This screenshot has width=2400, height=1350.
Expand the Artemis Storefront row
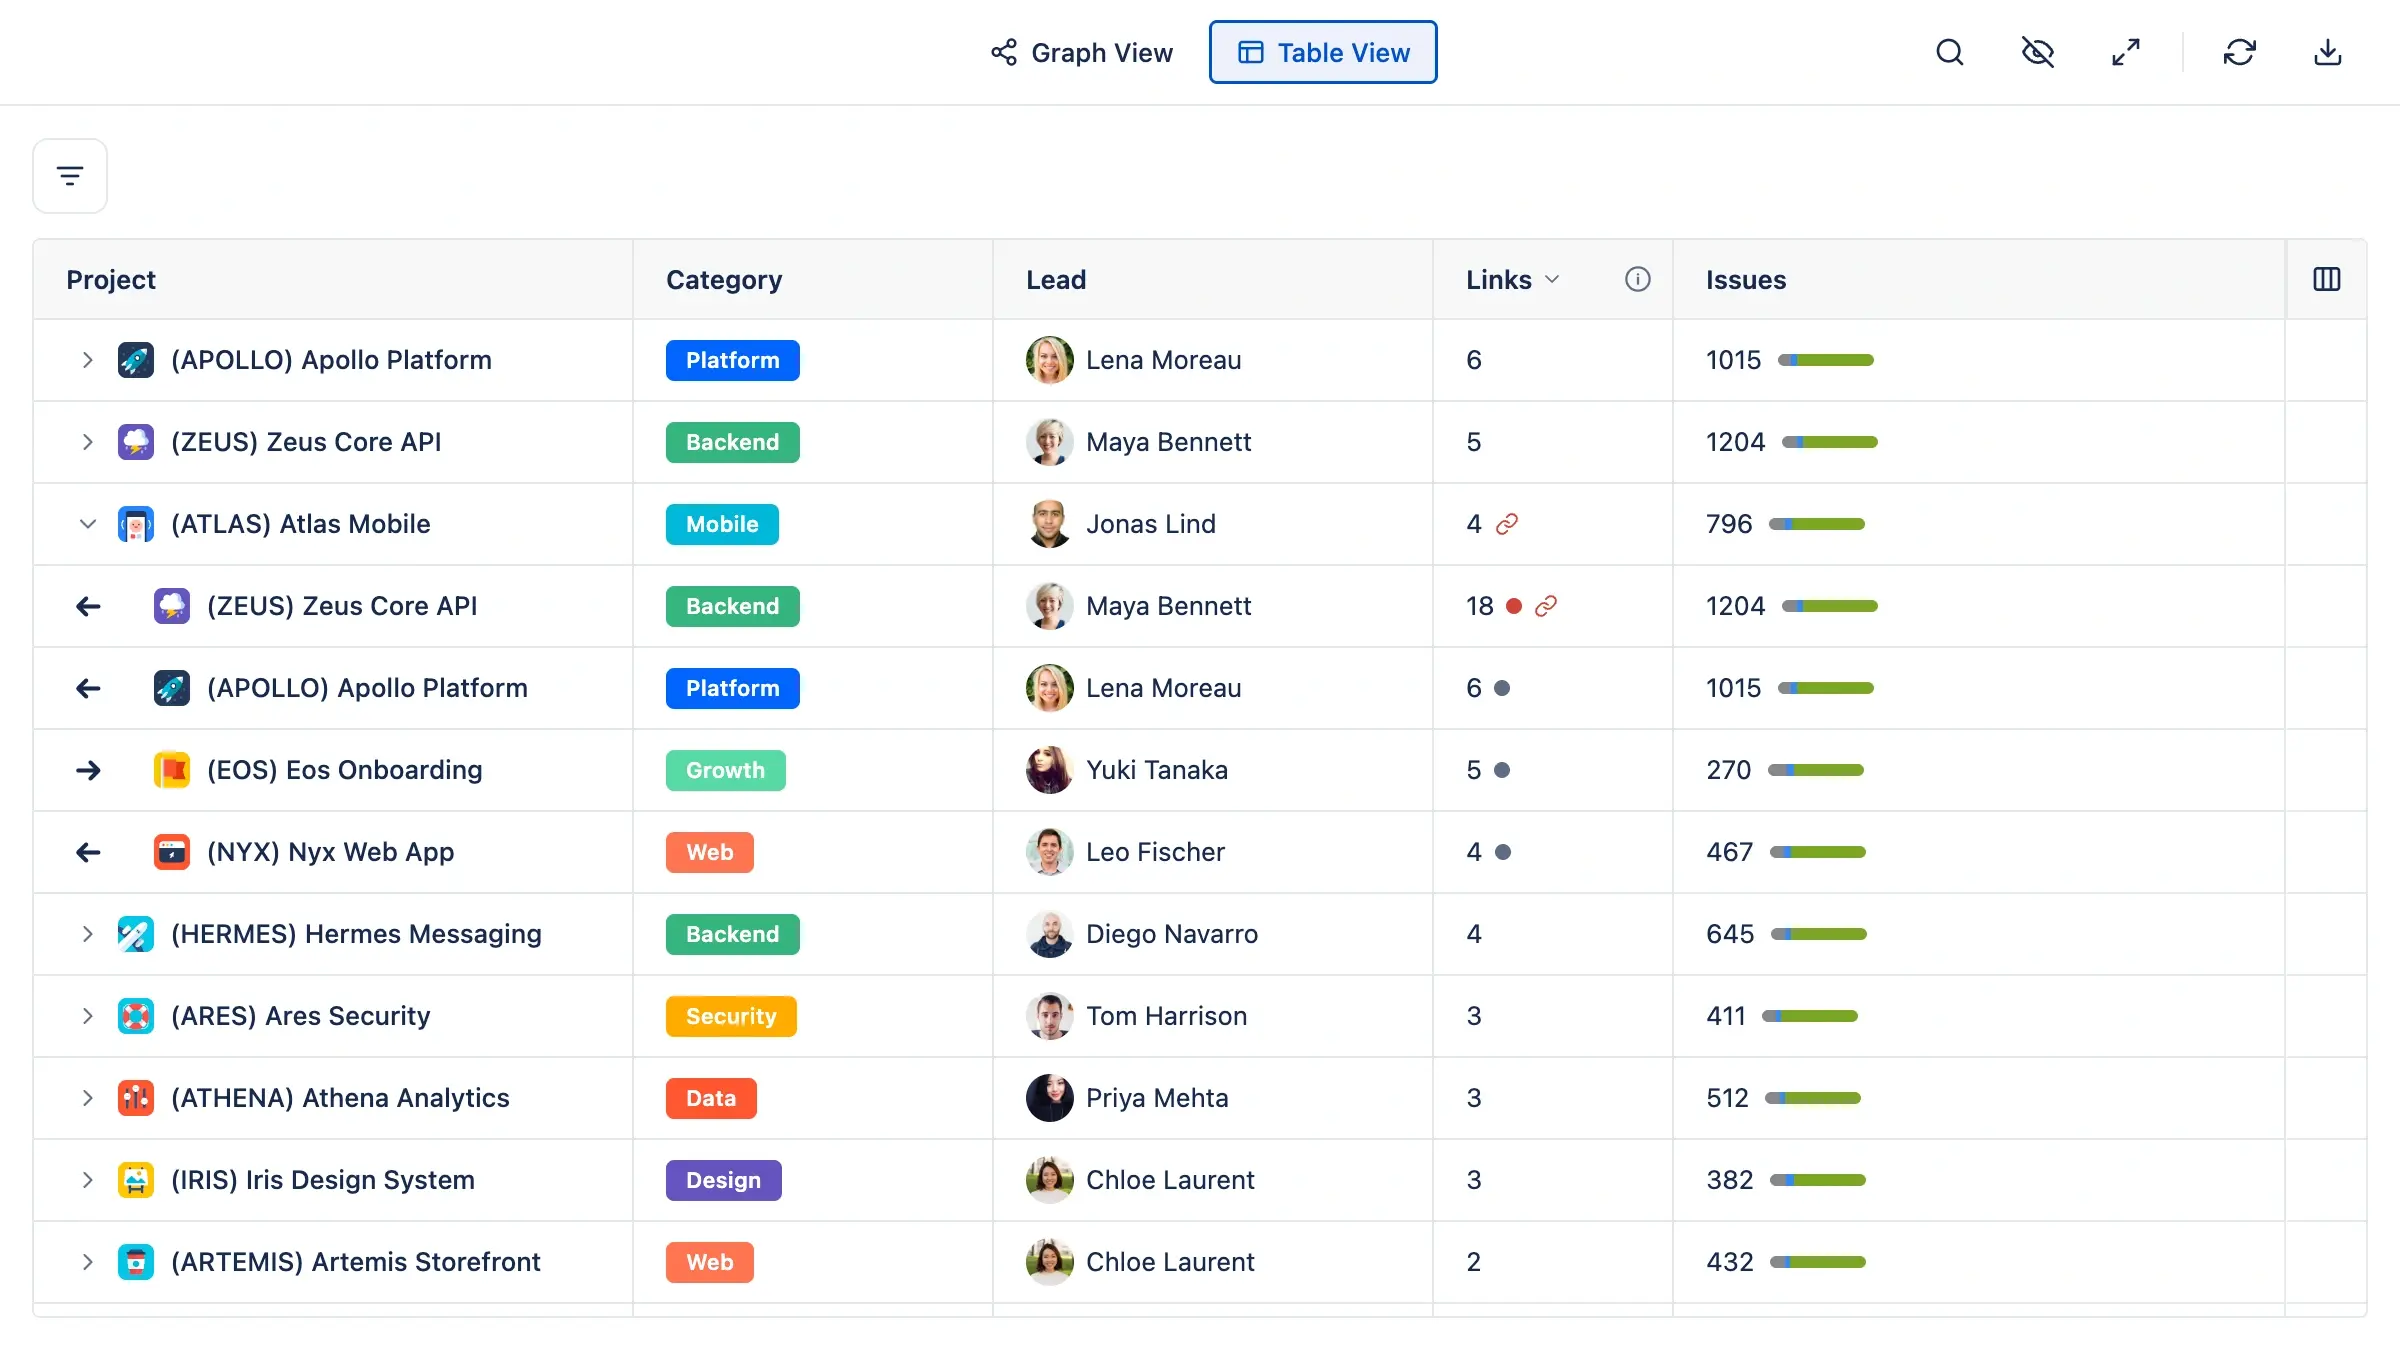pyautogui.click(x=87, y=1262)
